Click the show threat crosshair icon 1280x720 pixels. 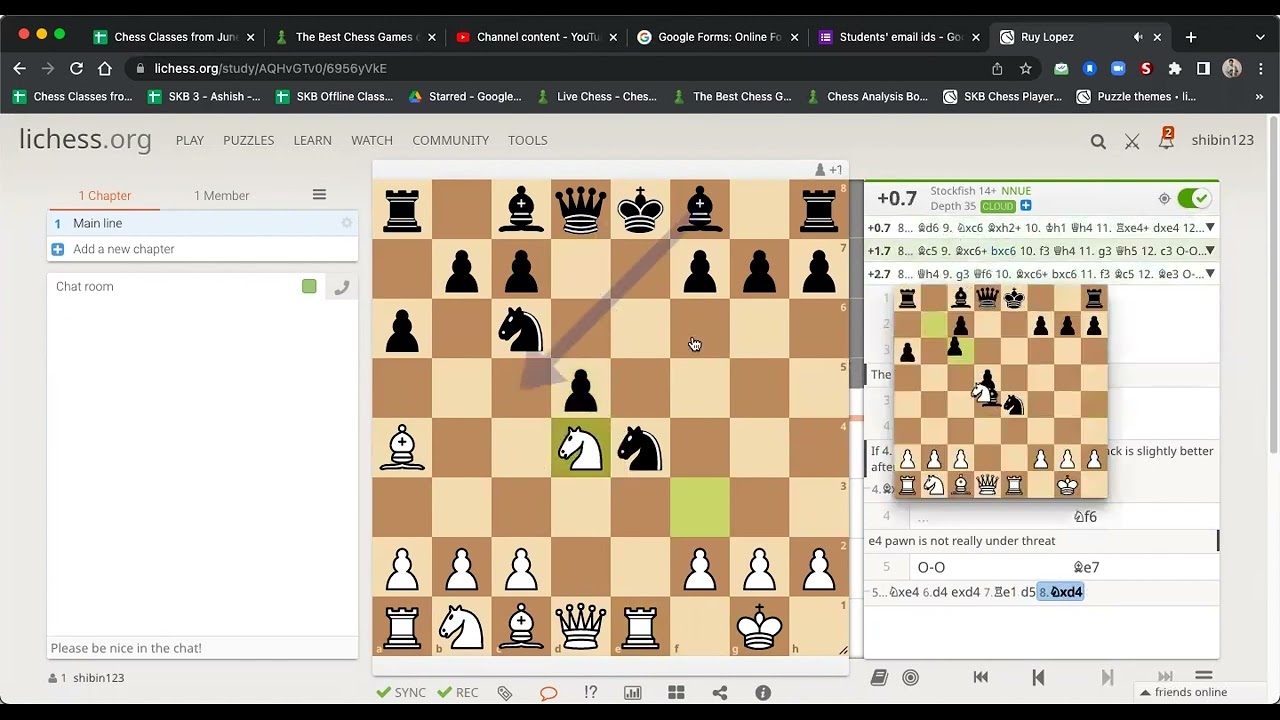click(x=1164, y=199)
